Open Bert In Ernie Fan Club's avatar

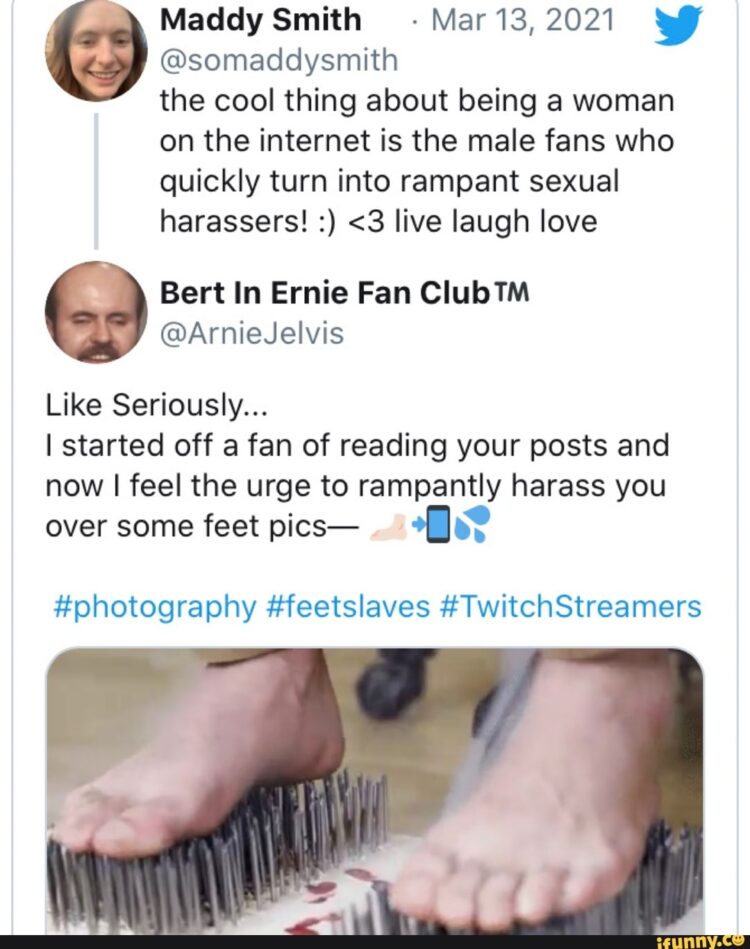[96, 311]
